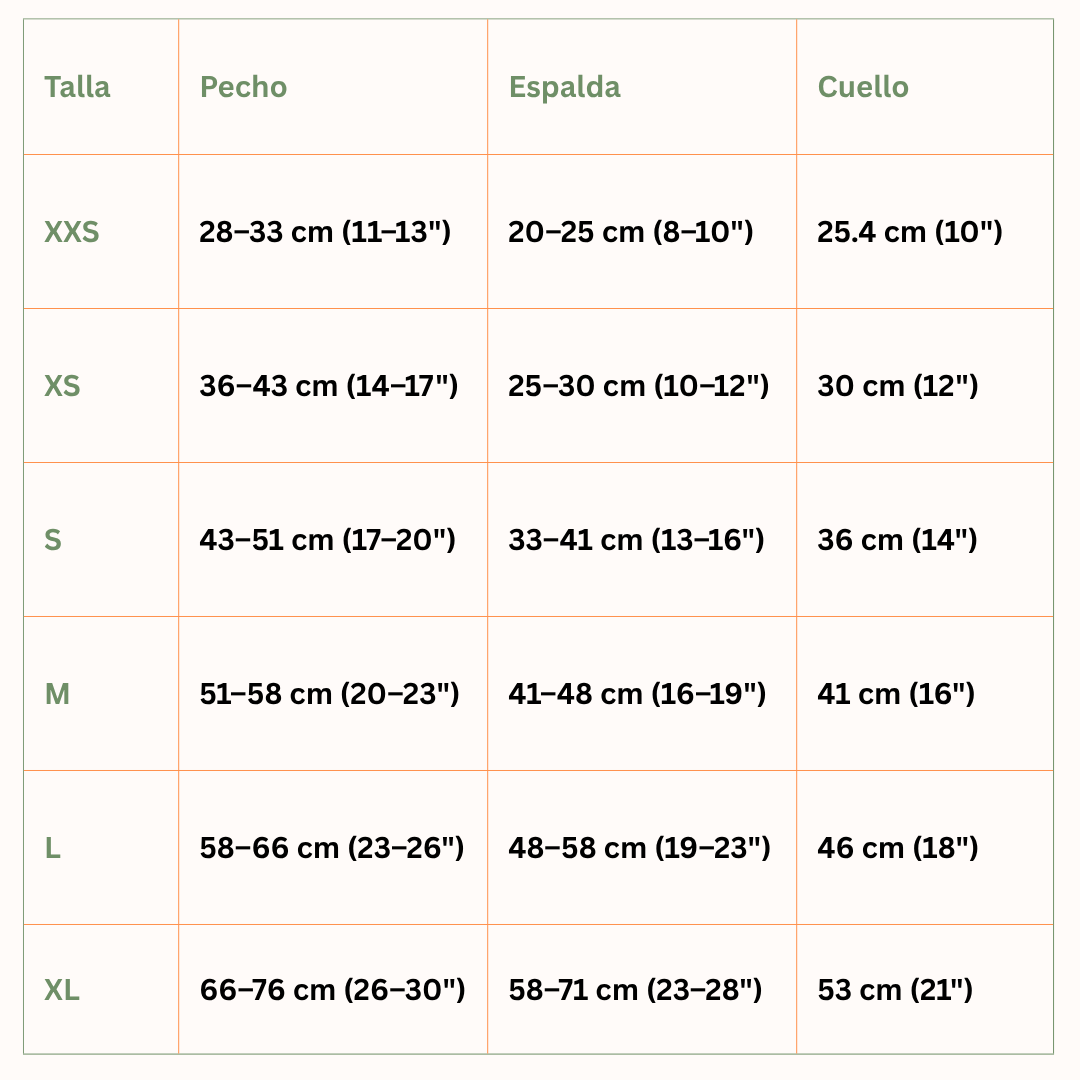Select the Espalda column header

click(x=564, y=87)
